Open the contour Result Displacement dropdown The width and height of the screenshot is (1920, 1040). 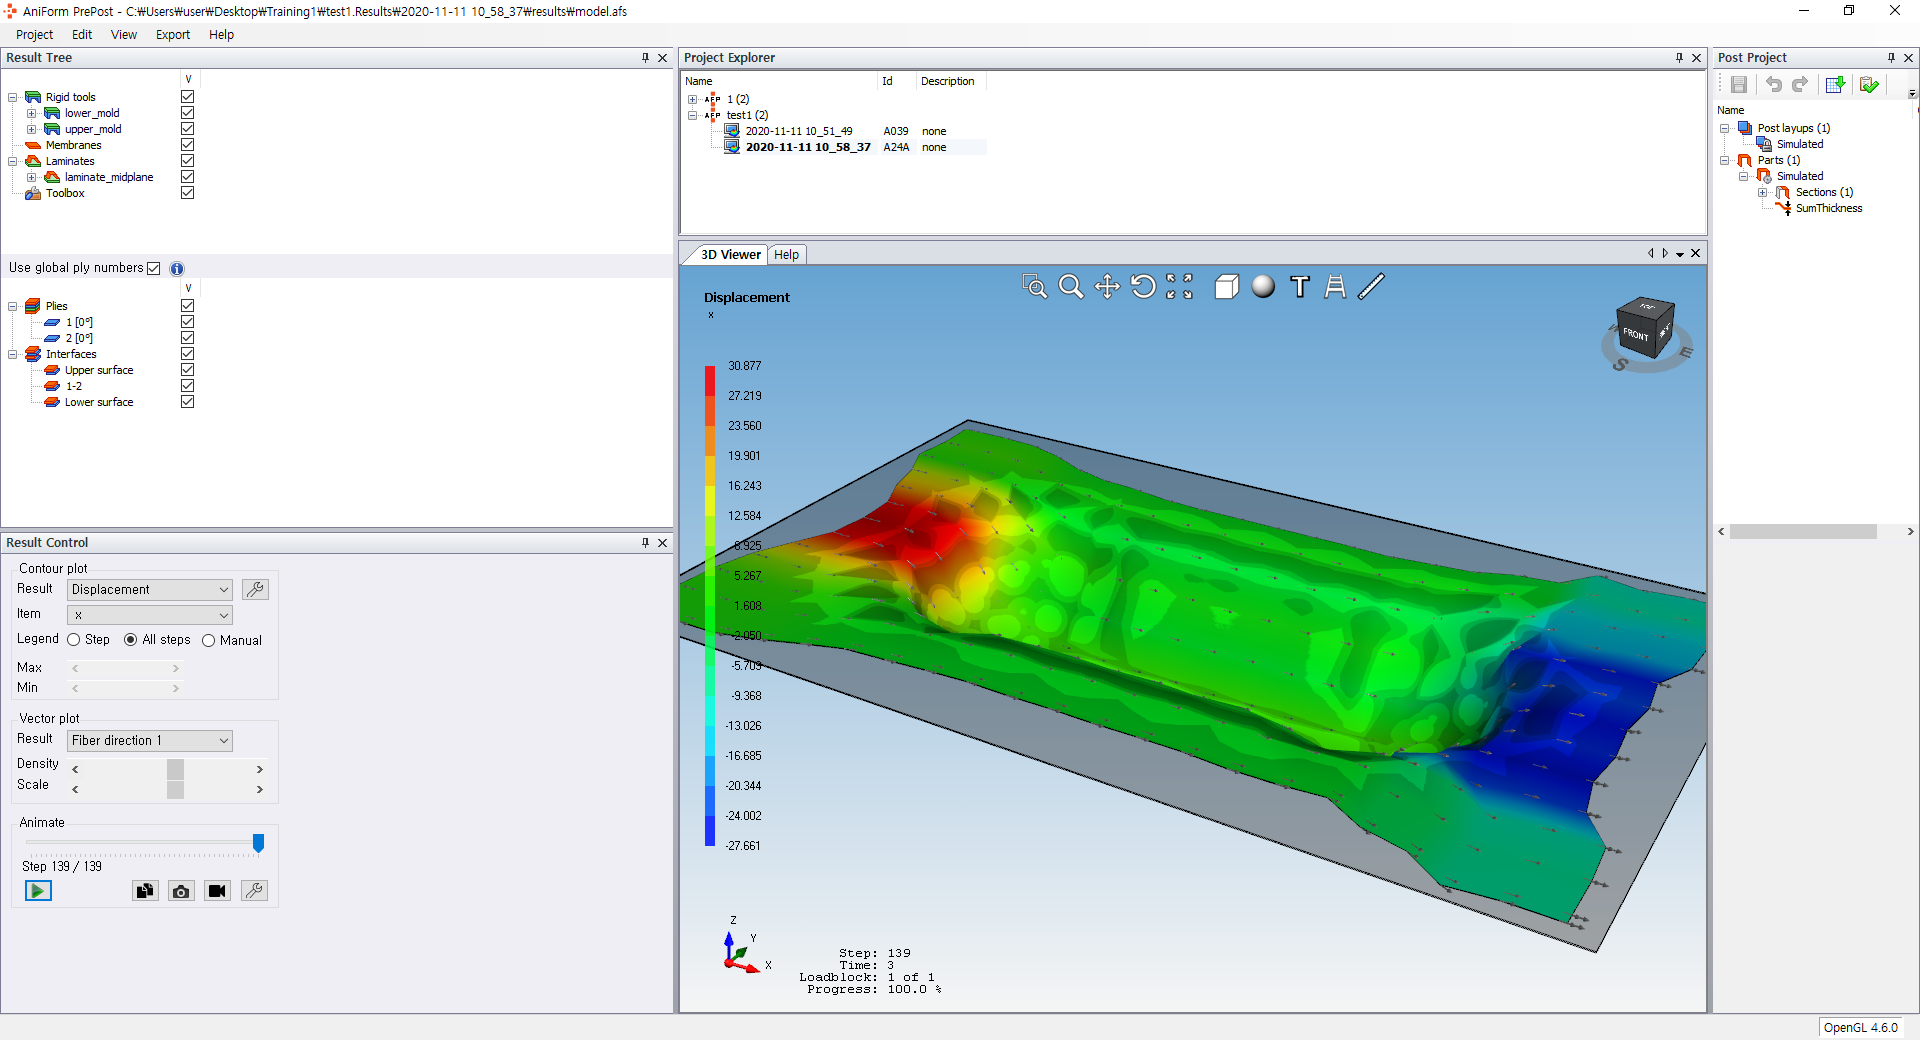[150, 590]
